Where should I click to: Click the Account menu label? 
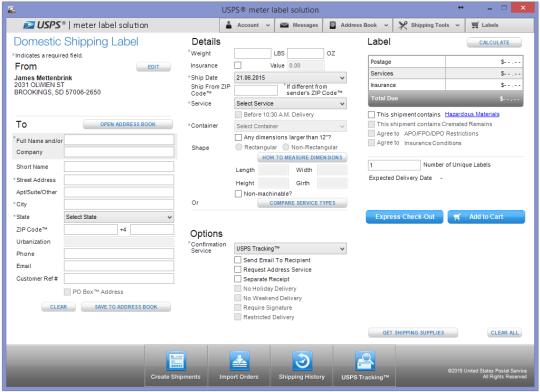pos(248,25)
